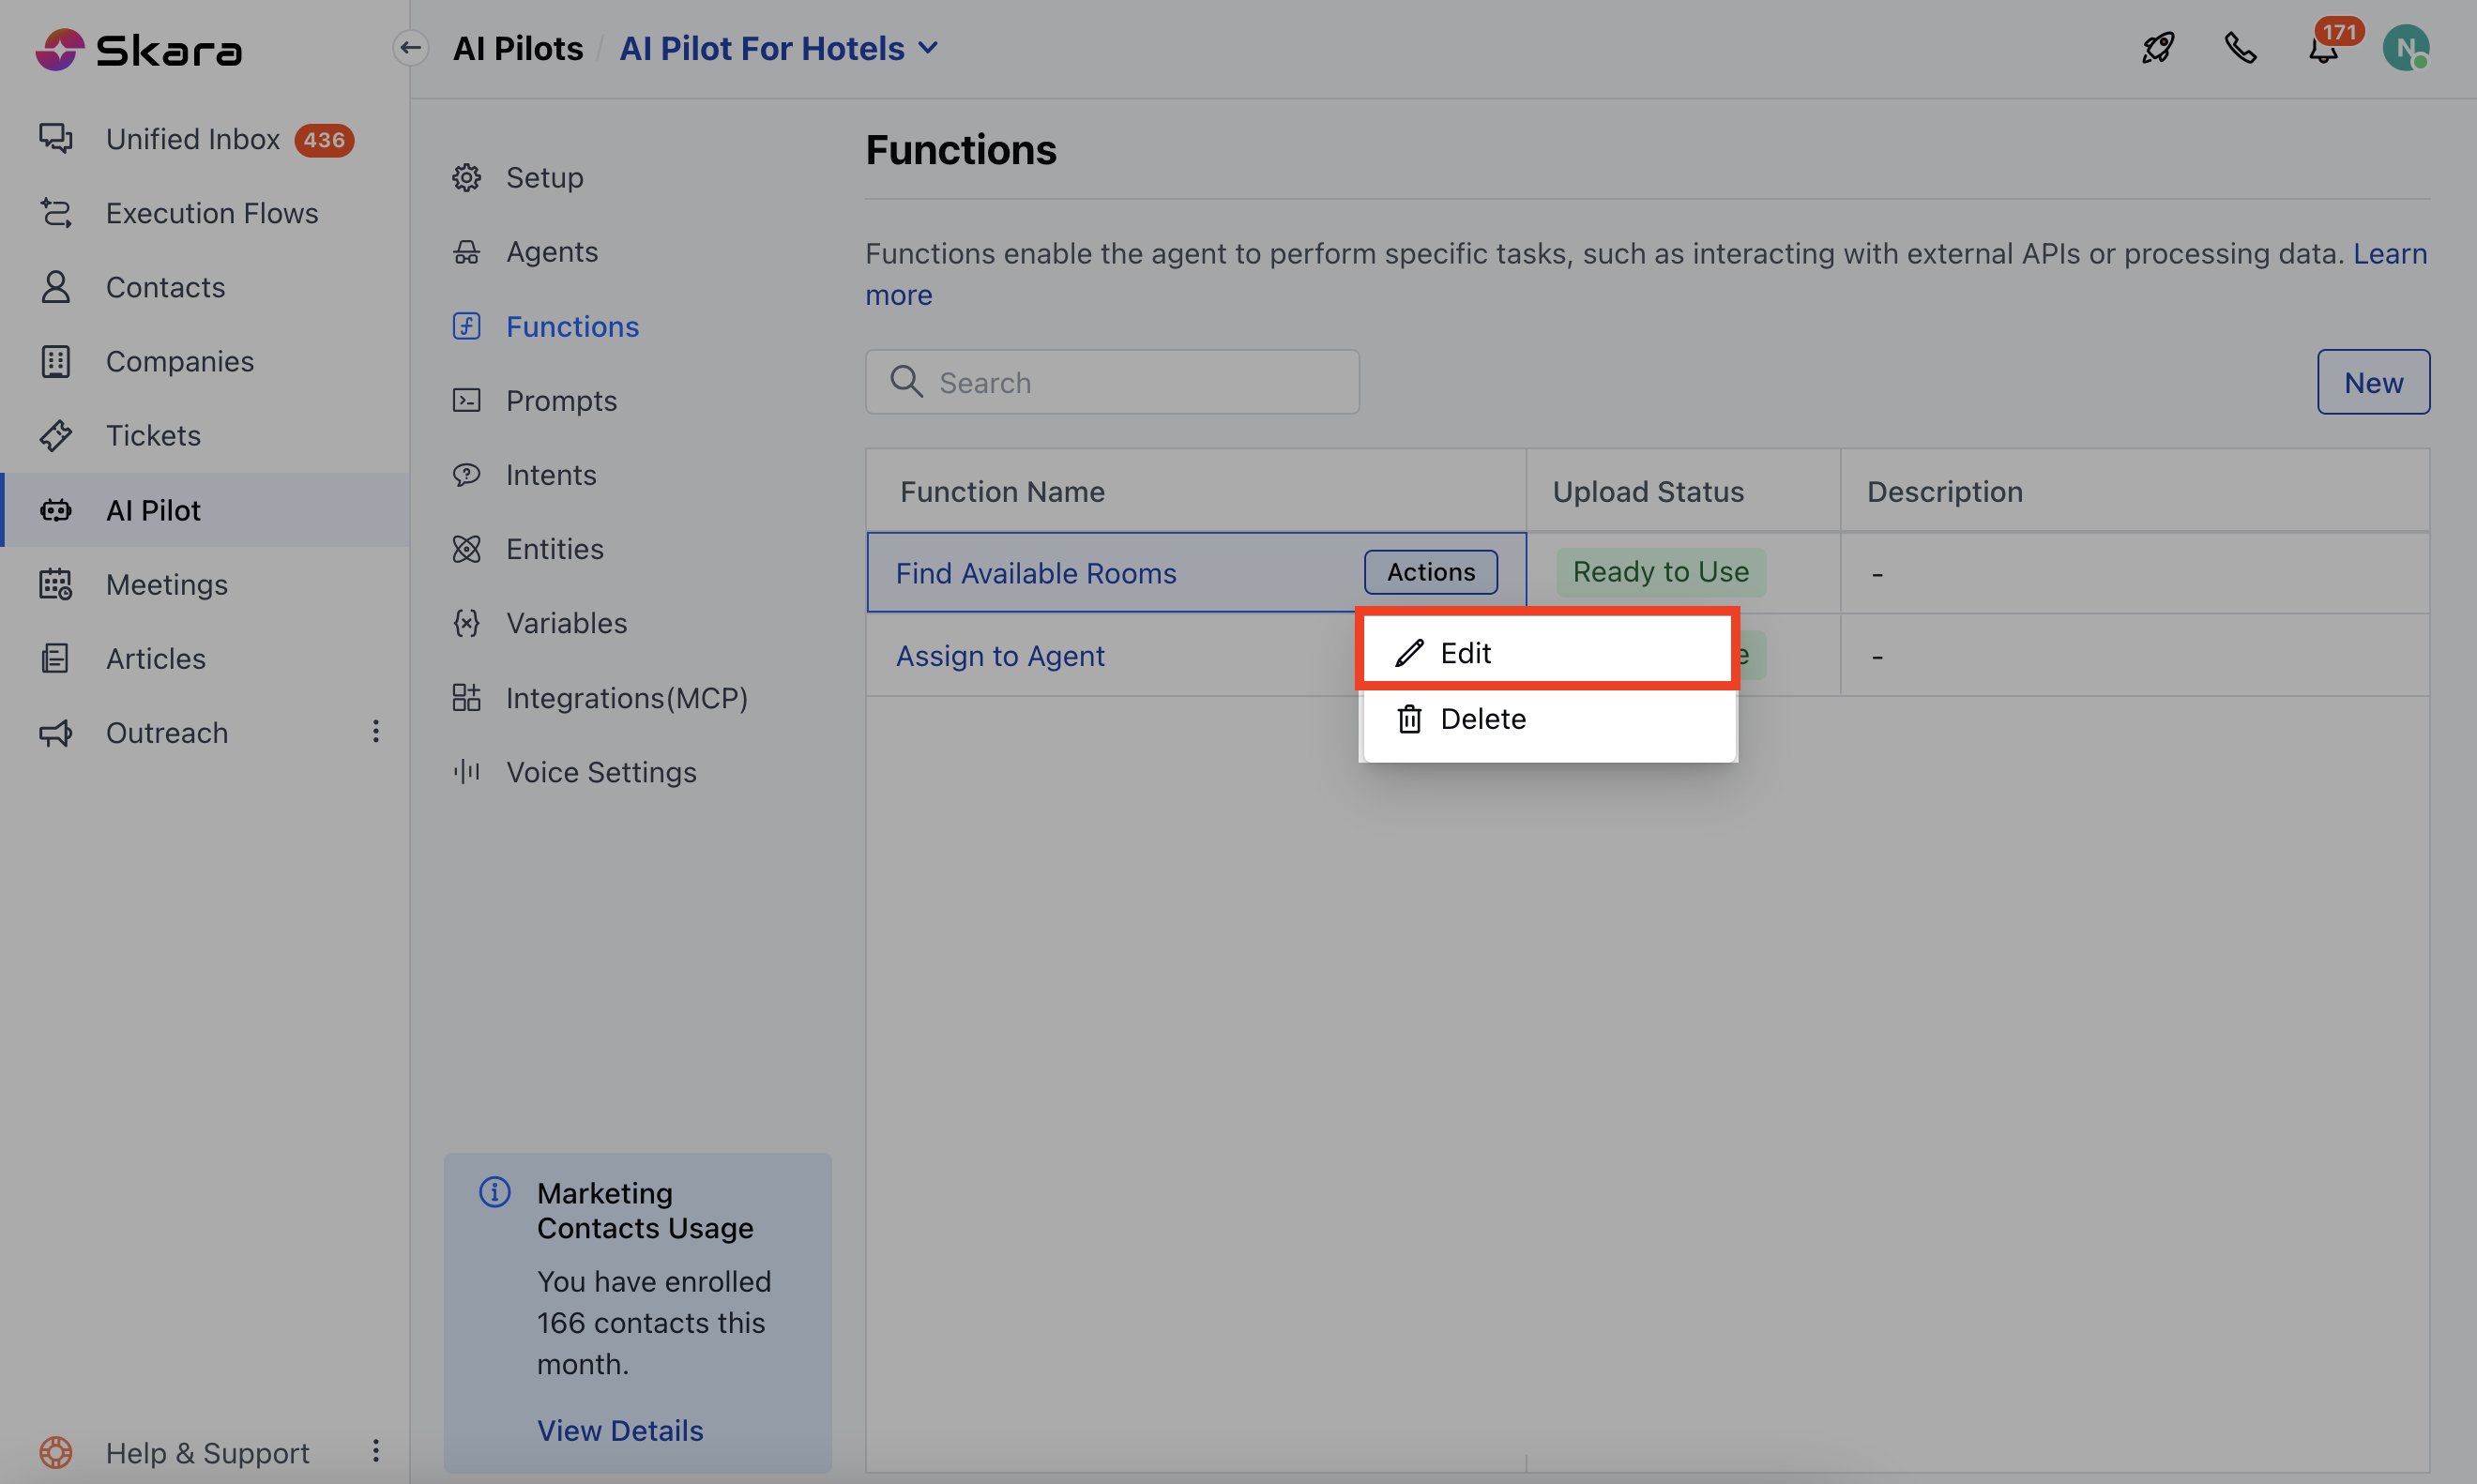This screenshot has height=1484, width=2477.
Task: Open the Voice Settings section
Action: 600,772
